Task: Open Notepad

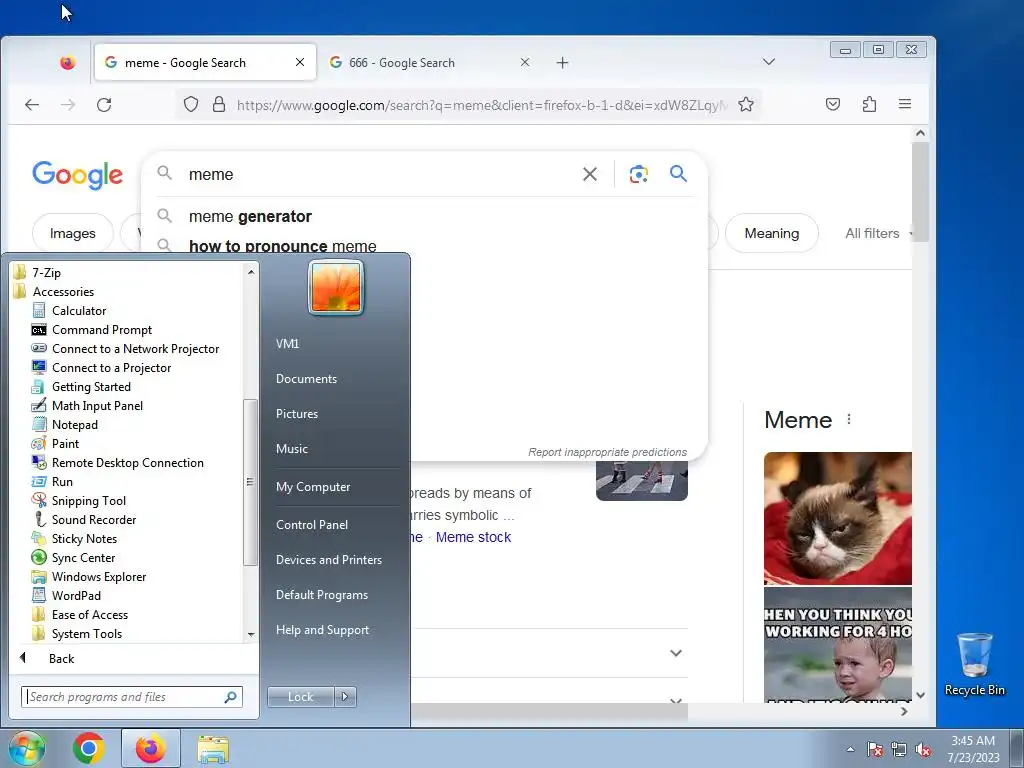Action: [x=74, y=424]
